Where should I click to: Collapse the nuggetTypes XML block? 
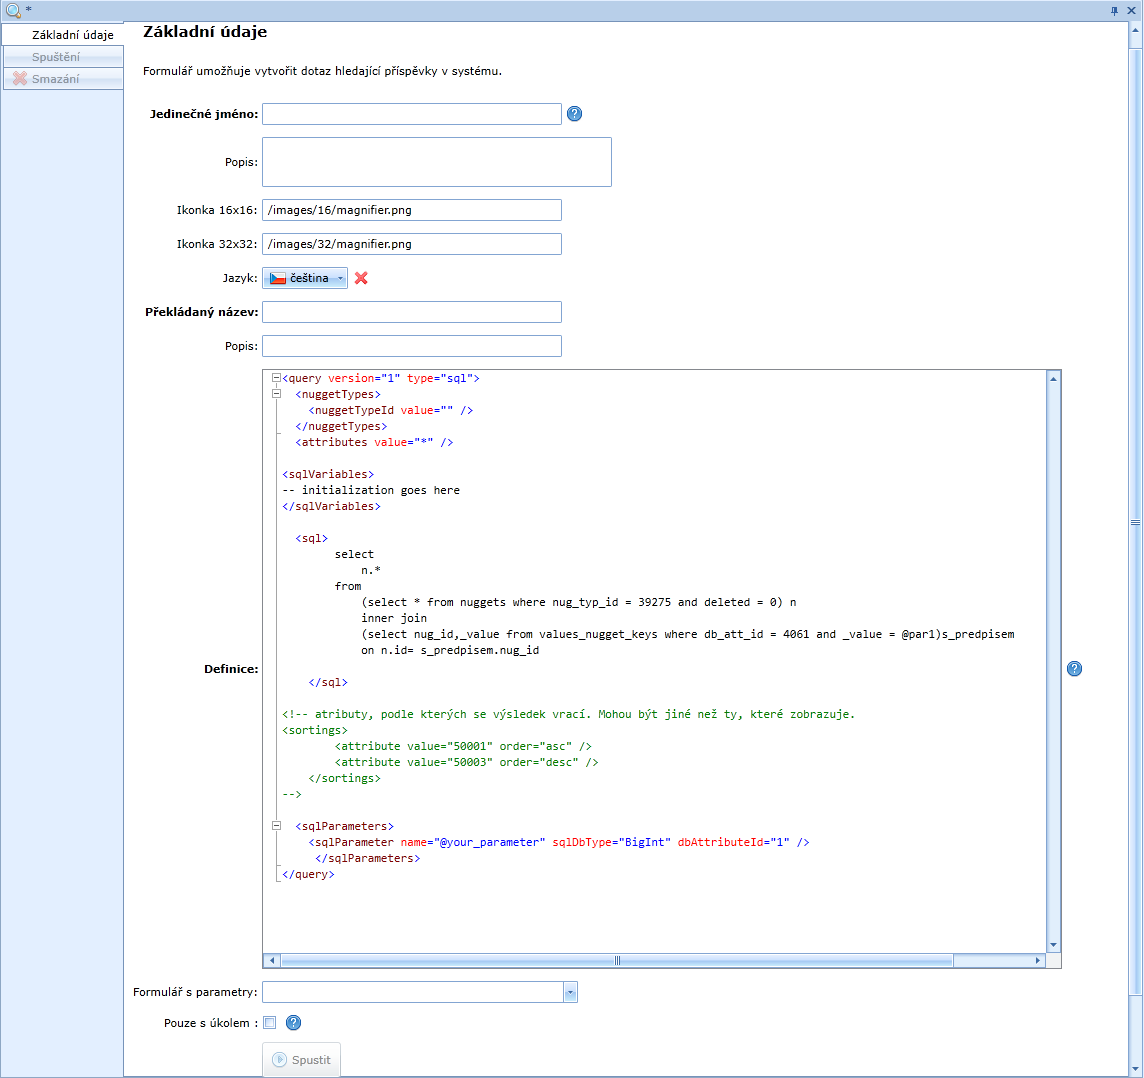[275, 395]
